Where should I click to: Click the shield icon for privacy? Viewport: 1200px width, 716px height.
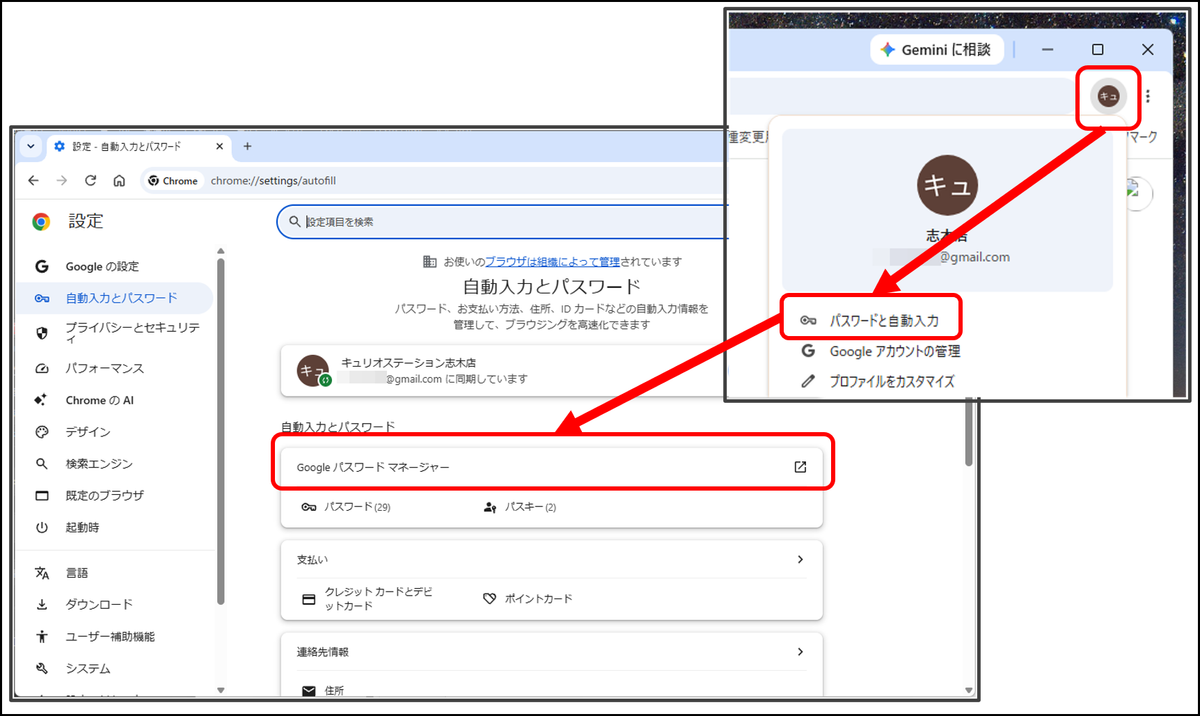pyautogui.click(x=42, y=333)
